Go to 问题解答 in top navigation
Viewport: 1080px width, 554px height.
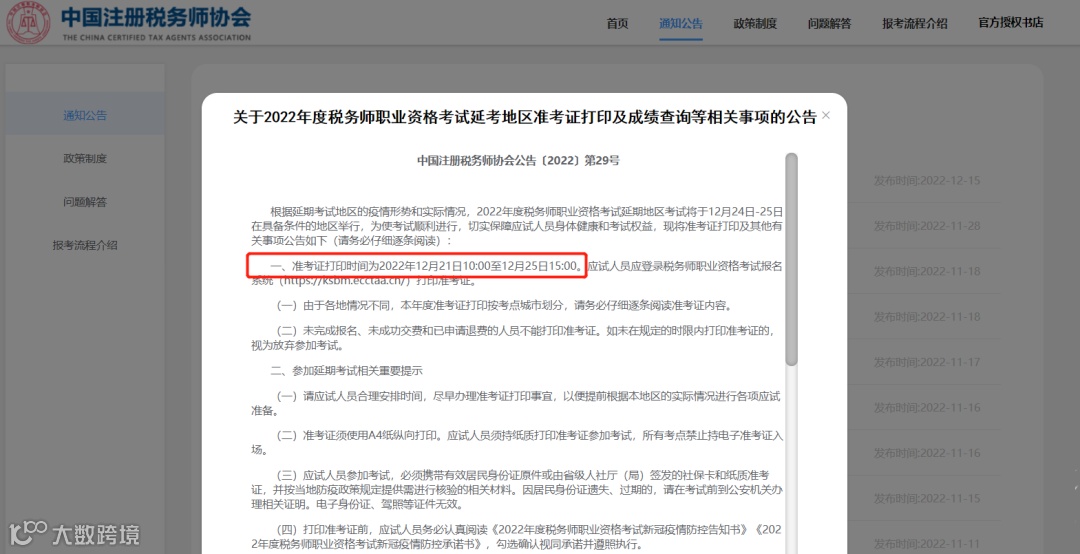click(829, 23)
